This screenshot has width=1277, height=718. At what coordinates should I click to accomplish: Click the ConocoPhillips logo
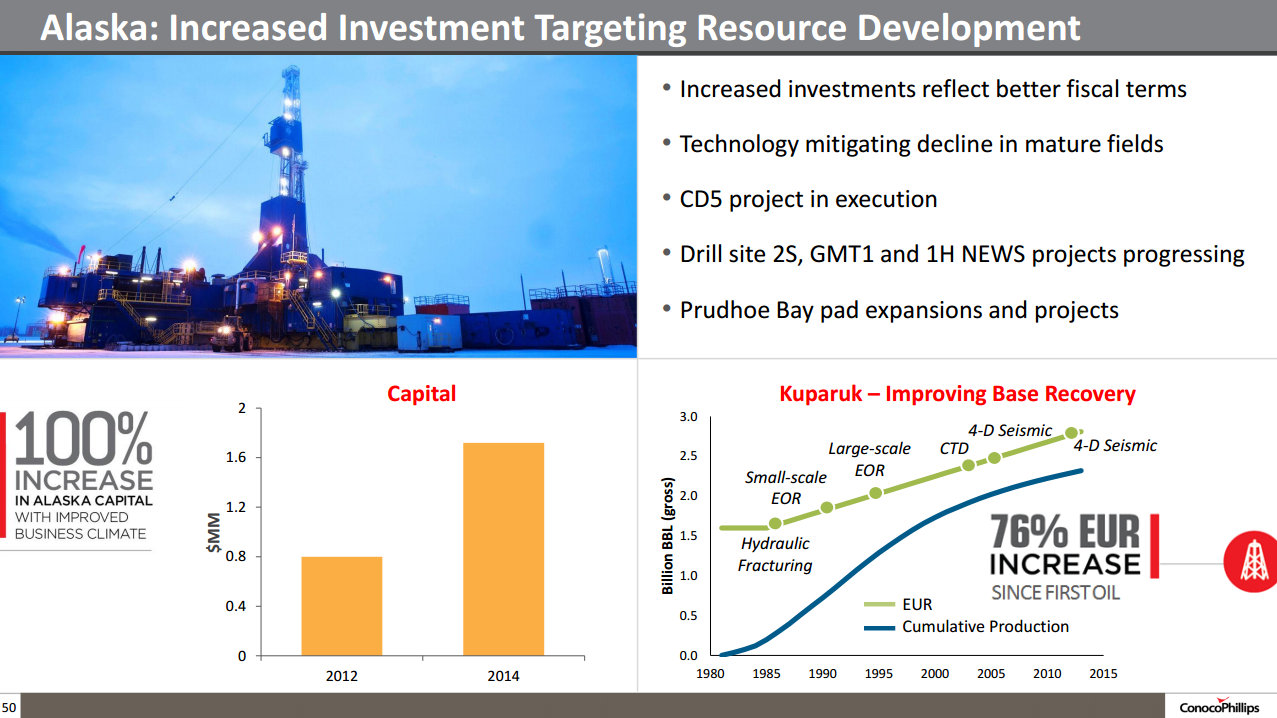pyautogui.click(x=1219, y=707)
